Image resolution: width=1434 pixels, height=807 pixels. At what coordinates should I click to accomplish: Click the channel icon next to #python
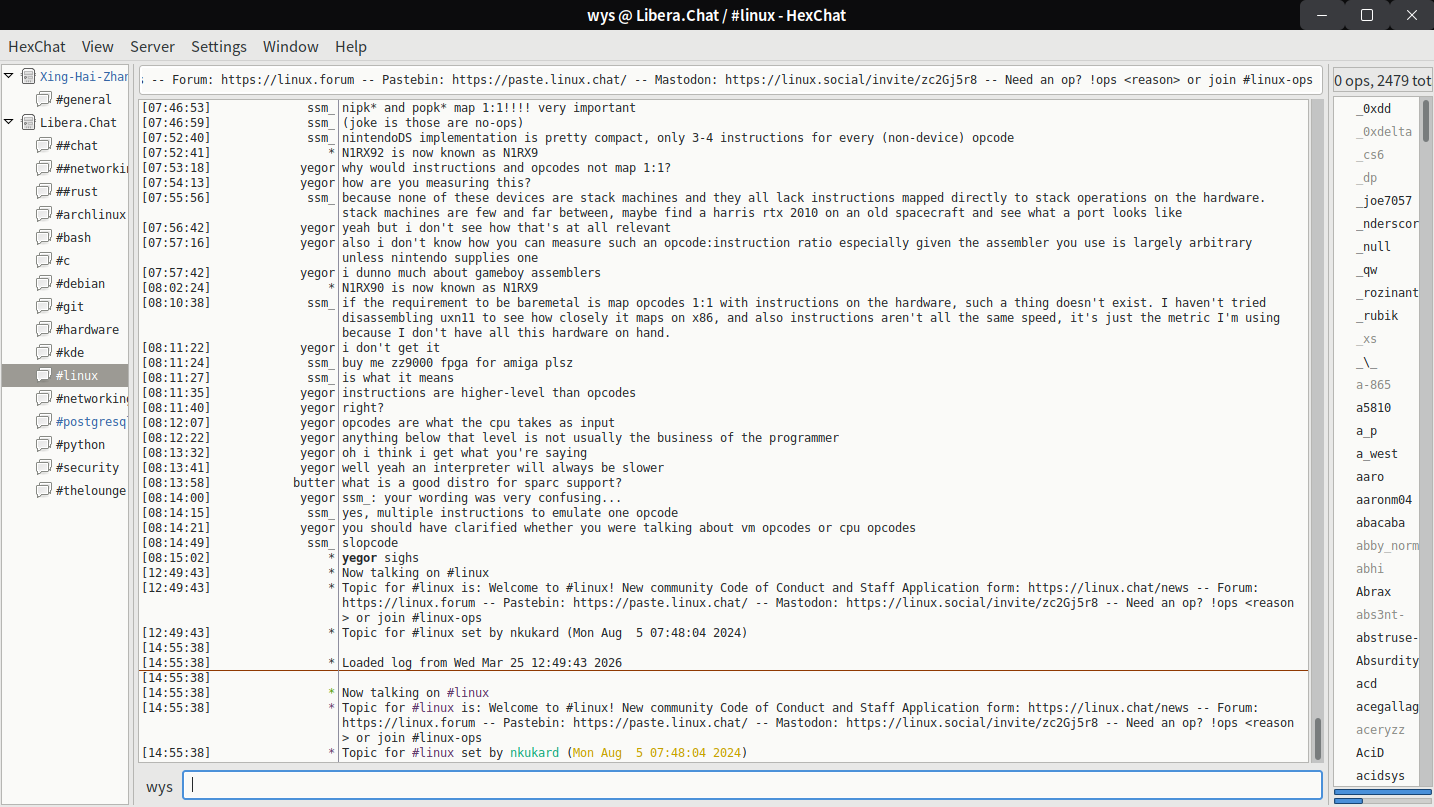[43, 445]
